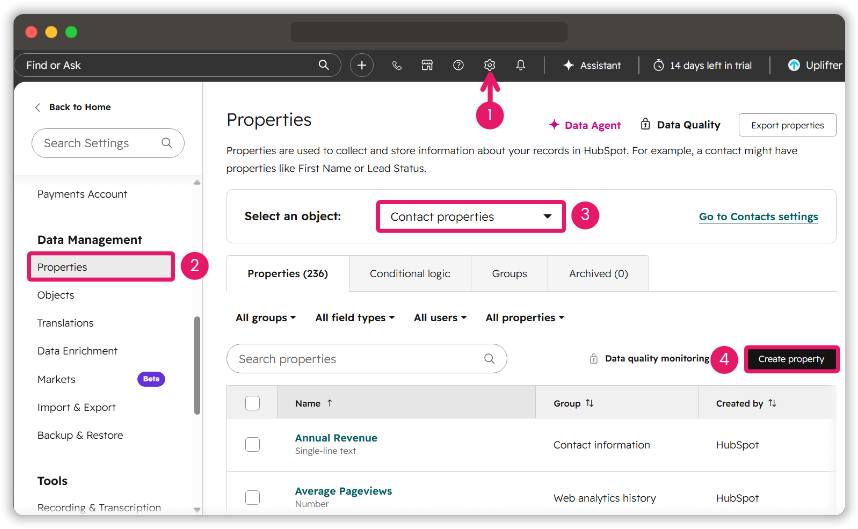
Task: Select Import & Export in the sidebar
Action: (x=77, y=407)
